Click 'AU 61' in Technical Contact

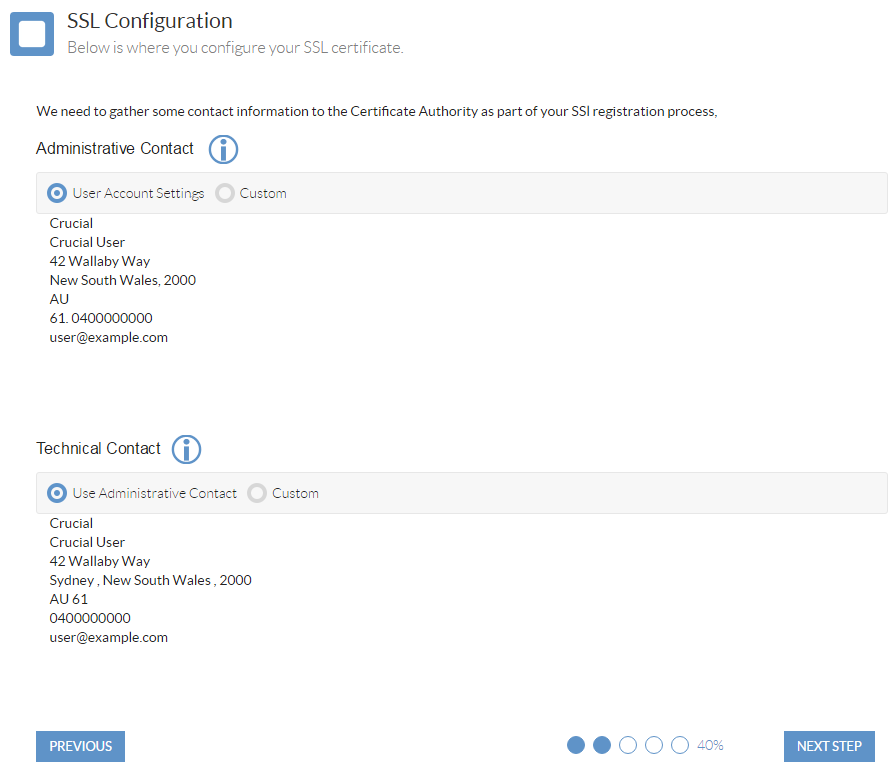(68, 599)
